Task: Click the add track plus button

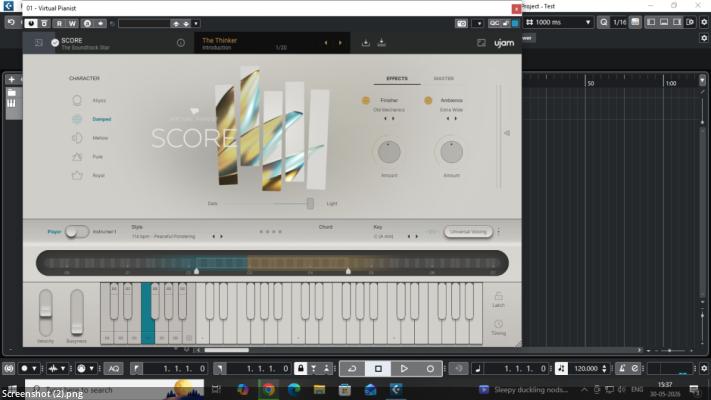Action: point(11,79)
